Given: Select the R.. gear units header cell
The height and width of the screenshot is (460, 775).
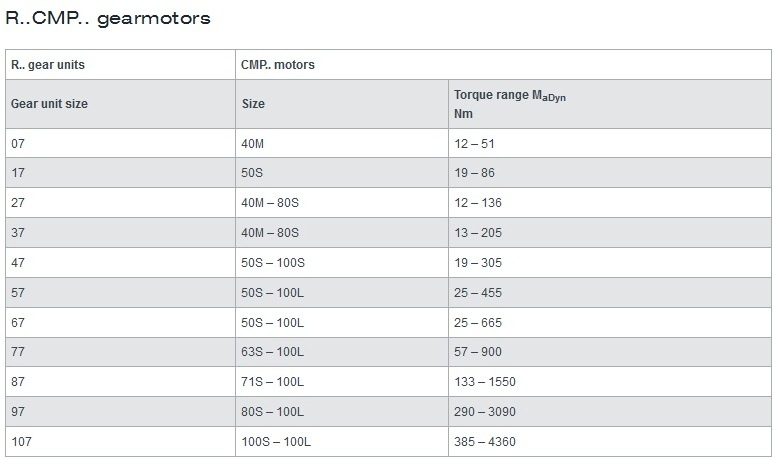Looking at the screenshot, I should [120, 65].
